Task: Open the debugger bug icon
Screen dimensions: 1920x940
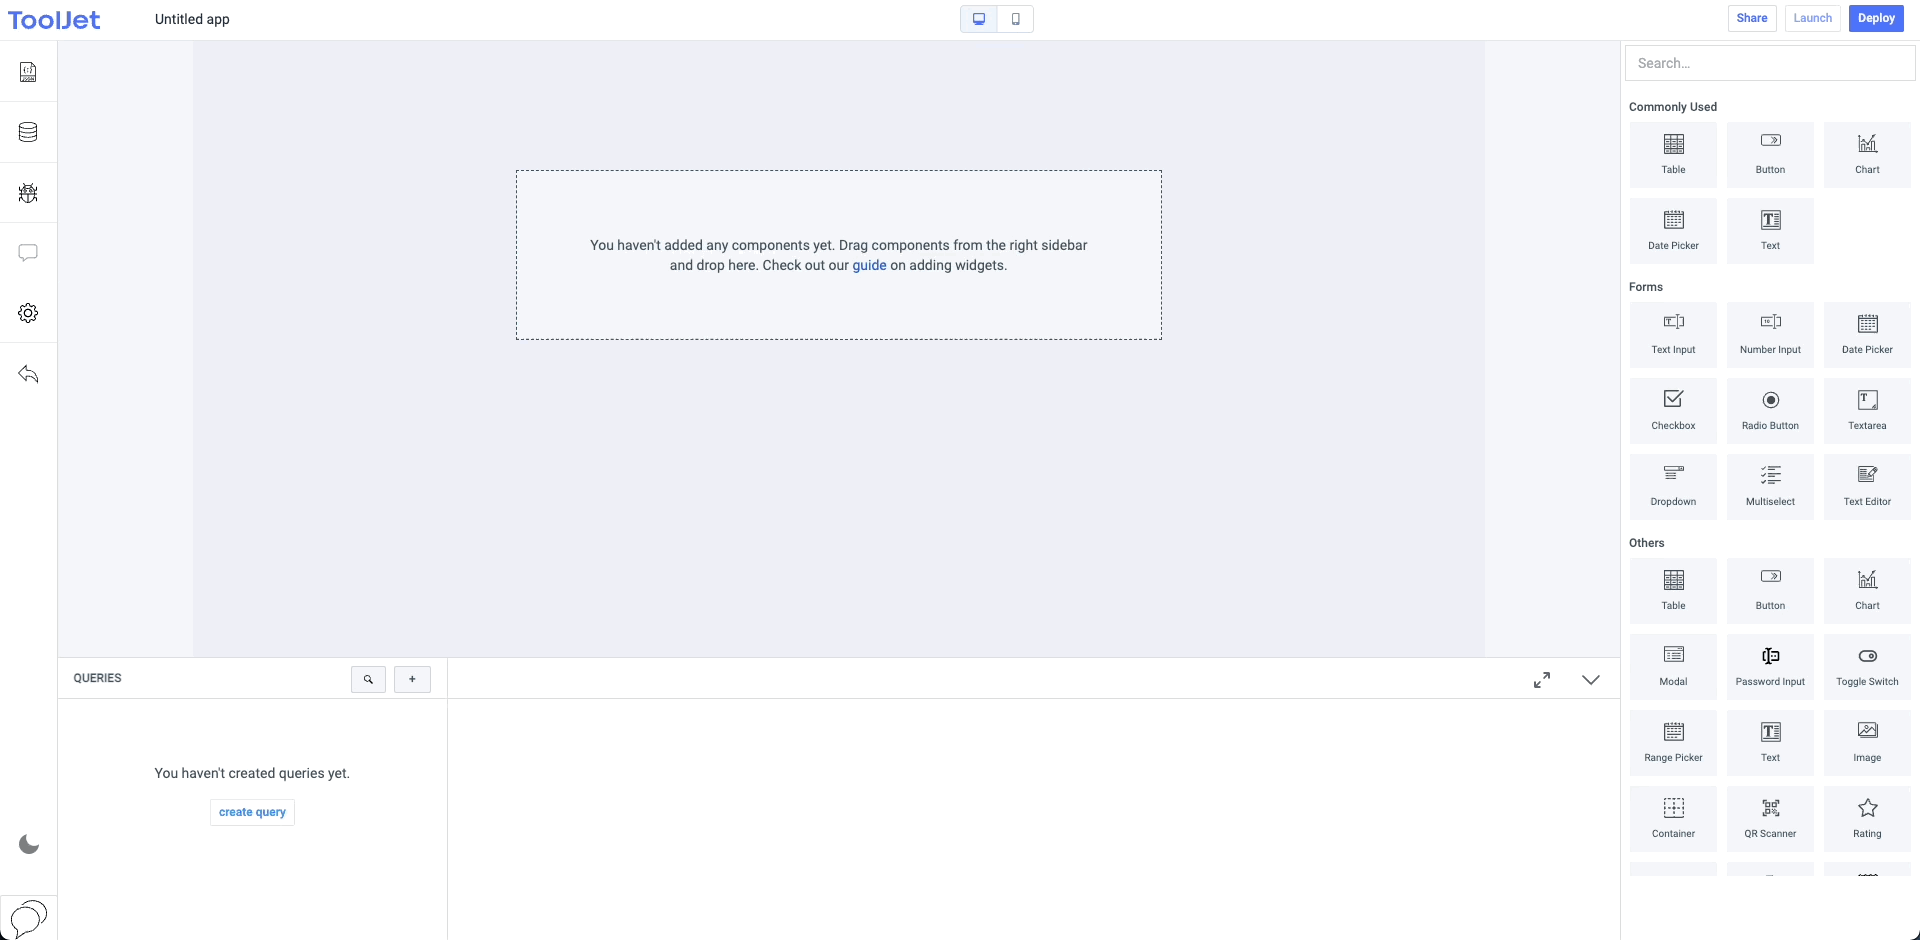Action: [28, 193]
